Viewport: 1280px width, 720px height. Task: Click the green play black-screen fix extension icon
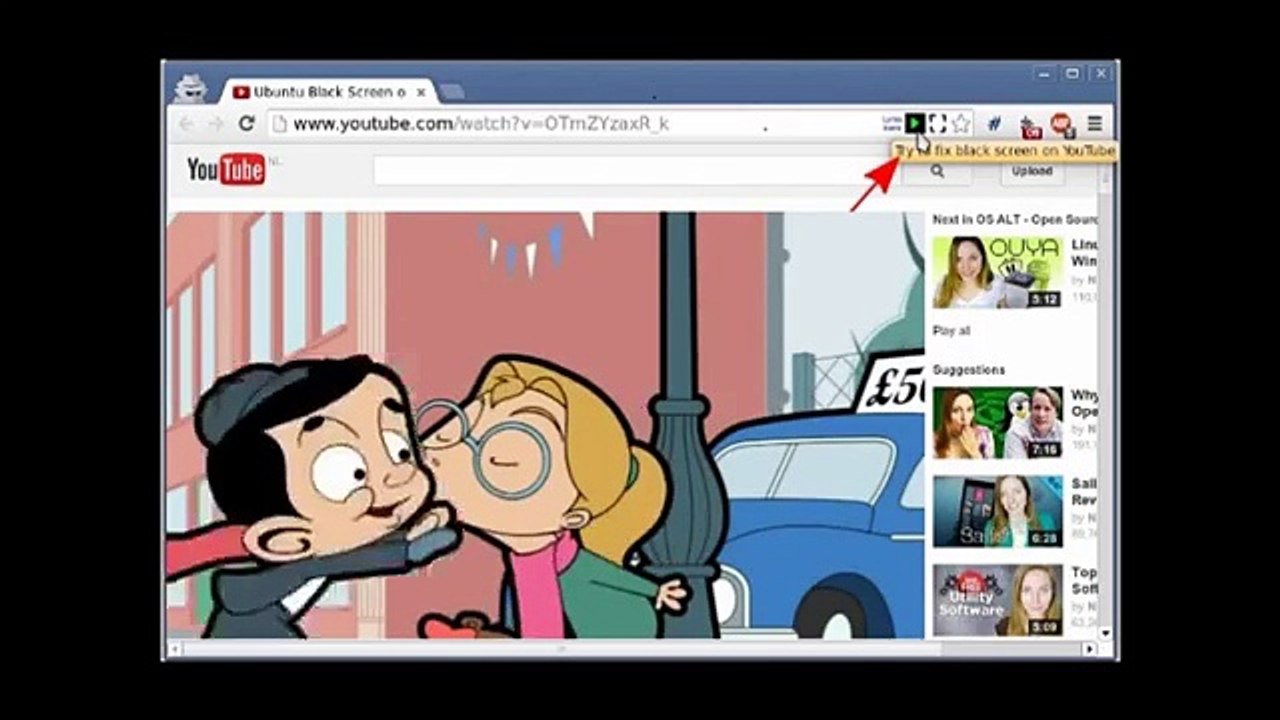[915, 123]
